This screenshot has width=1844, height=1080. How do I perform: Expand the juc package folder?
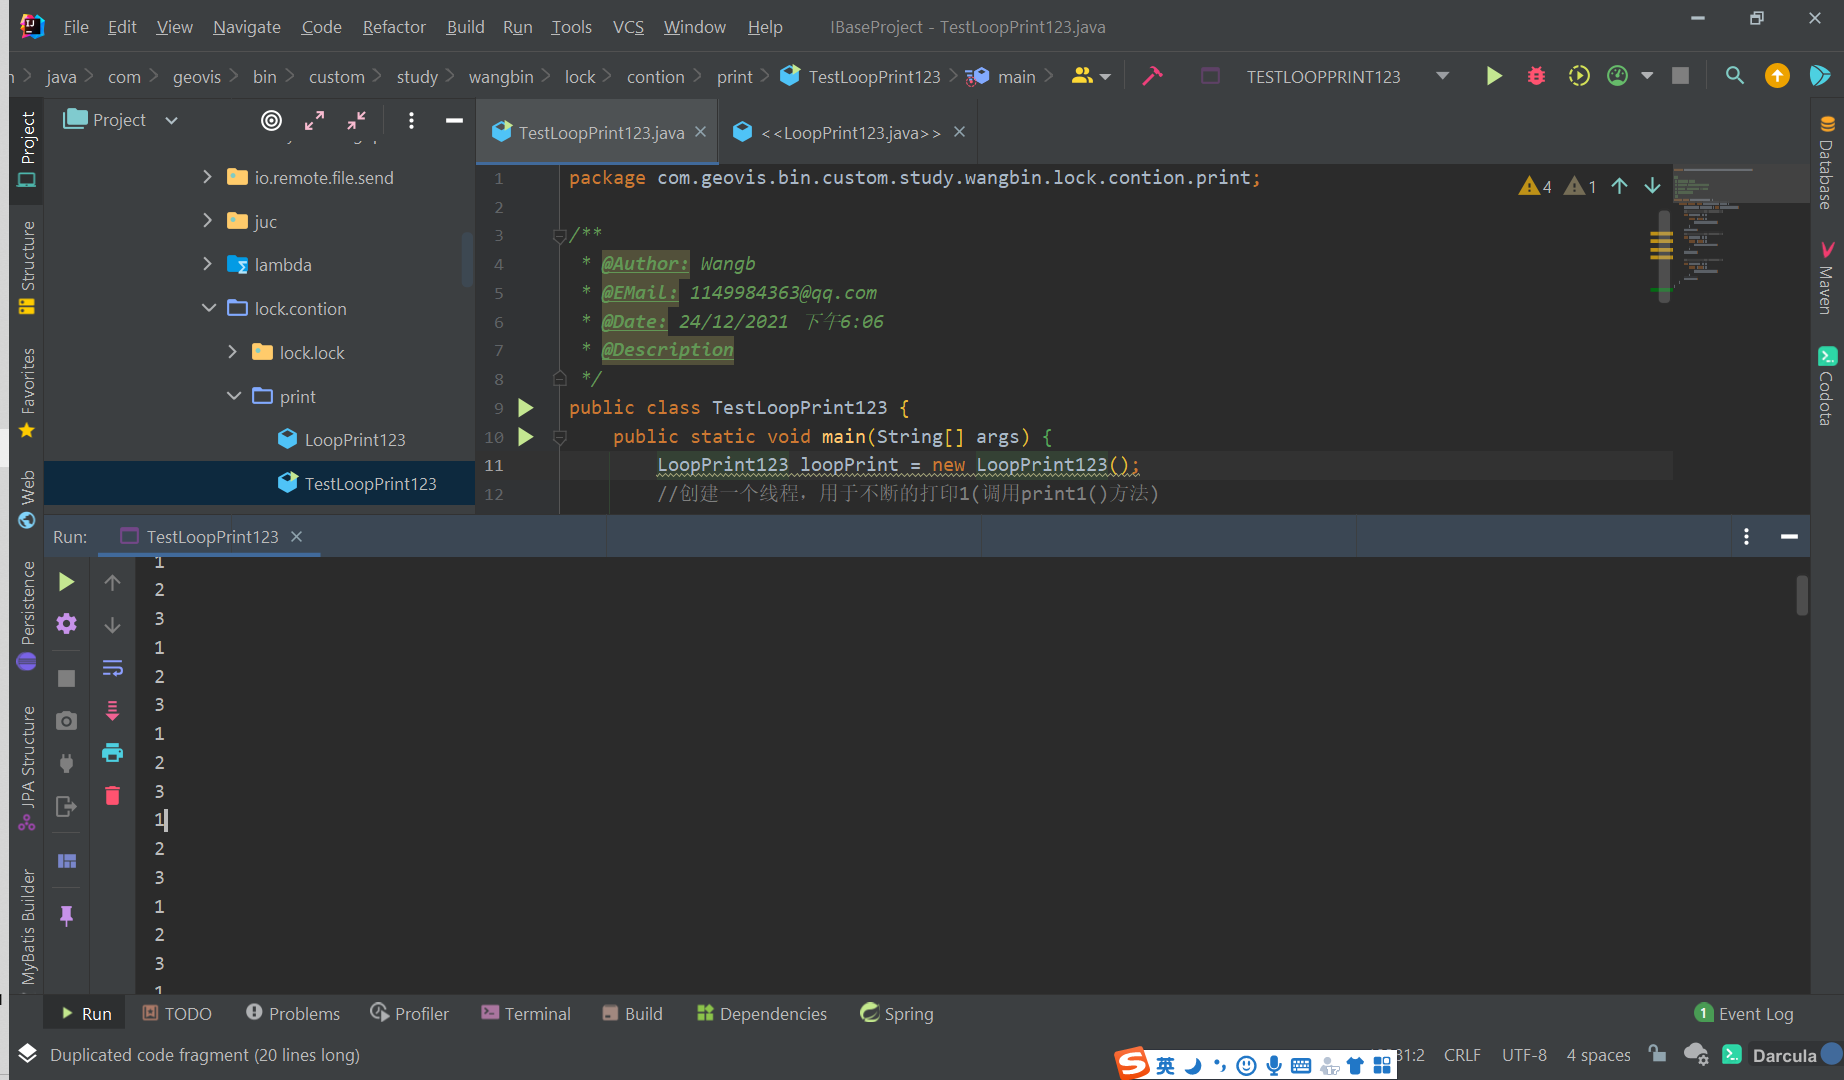pyautogui.click(x=208, y=220)
